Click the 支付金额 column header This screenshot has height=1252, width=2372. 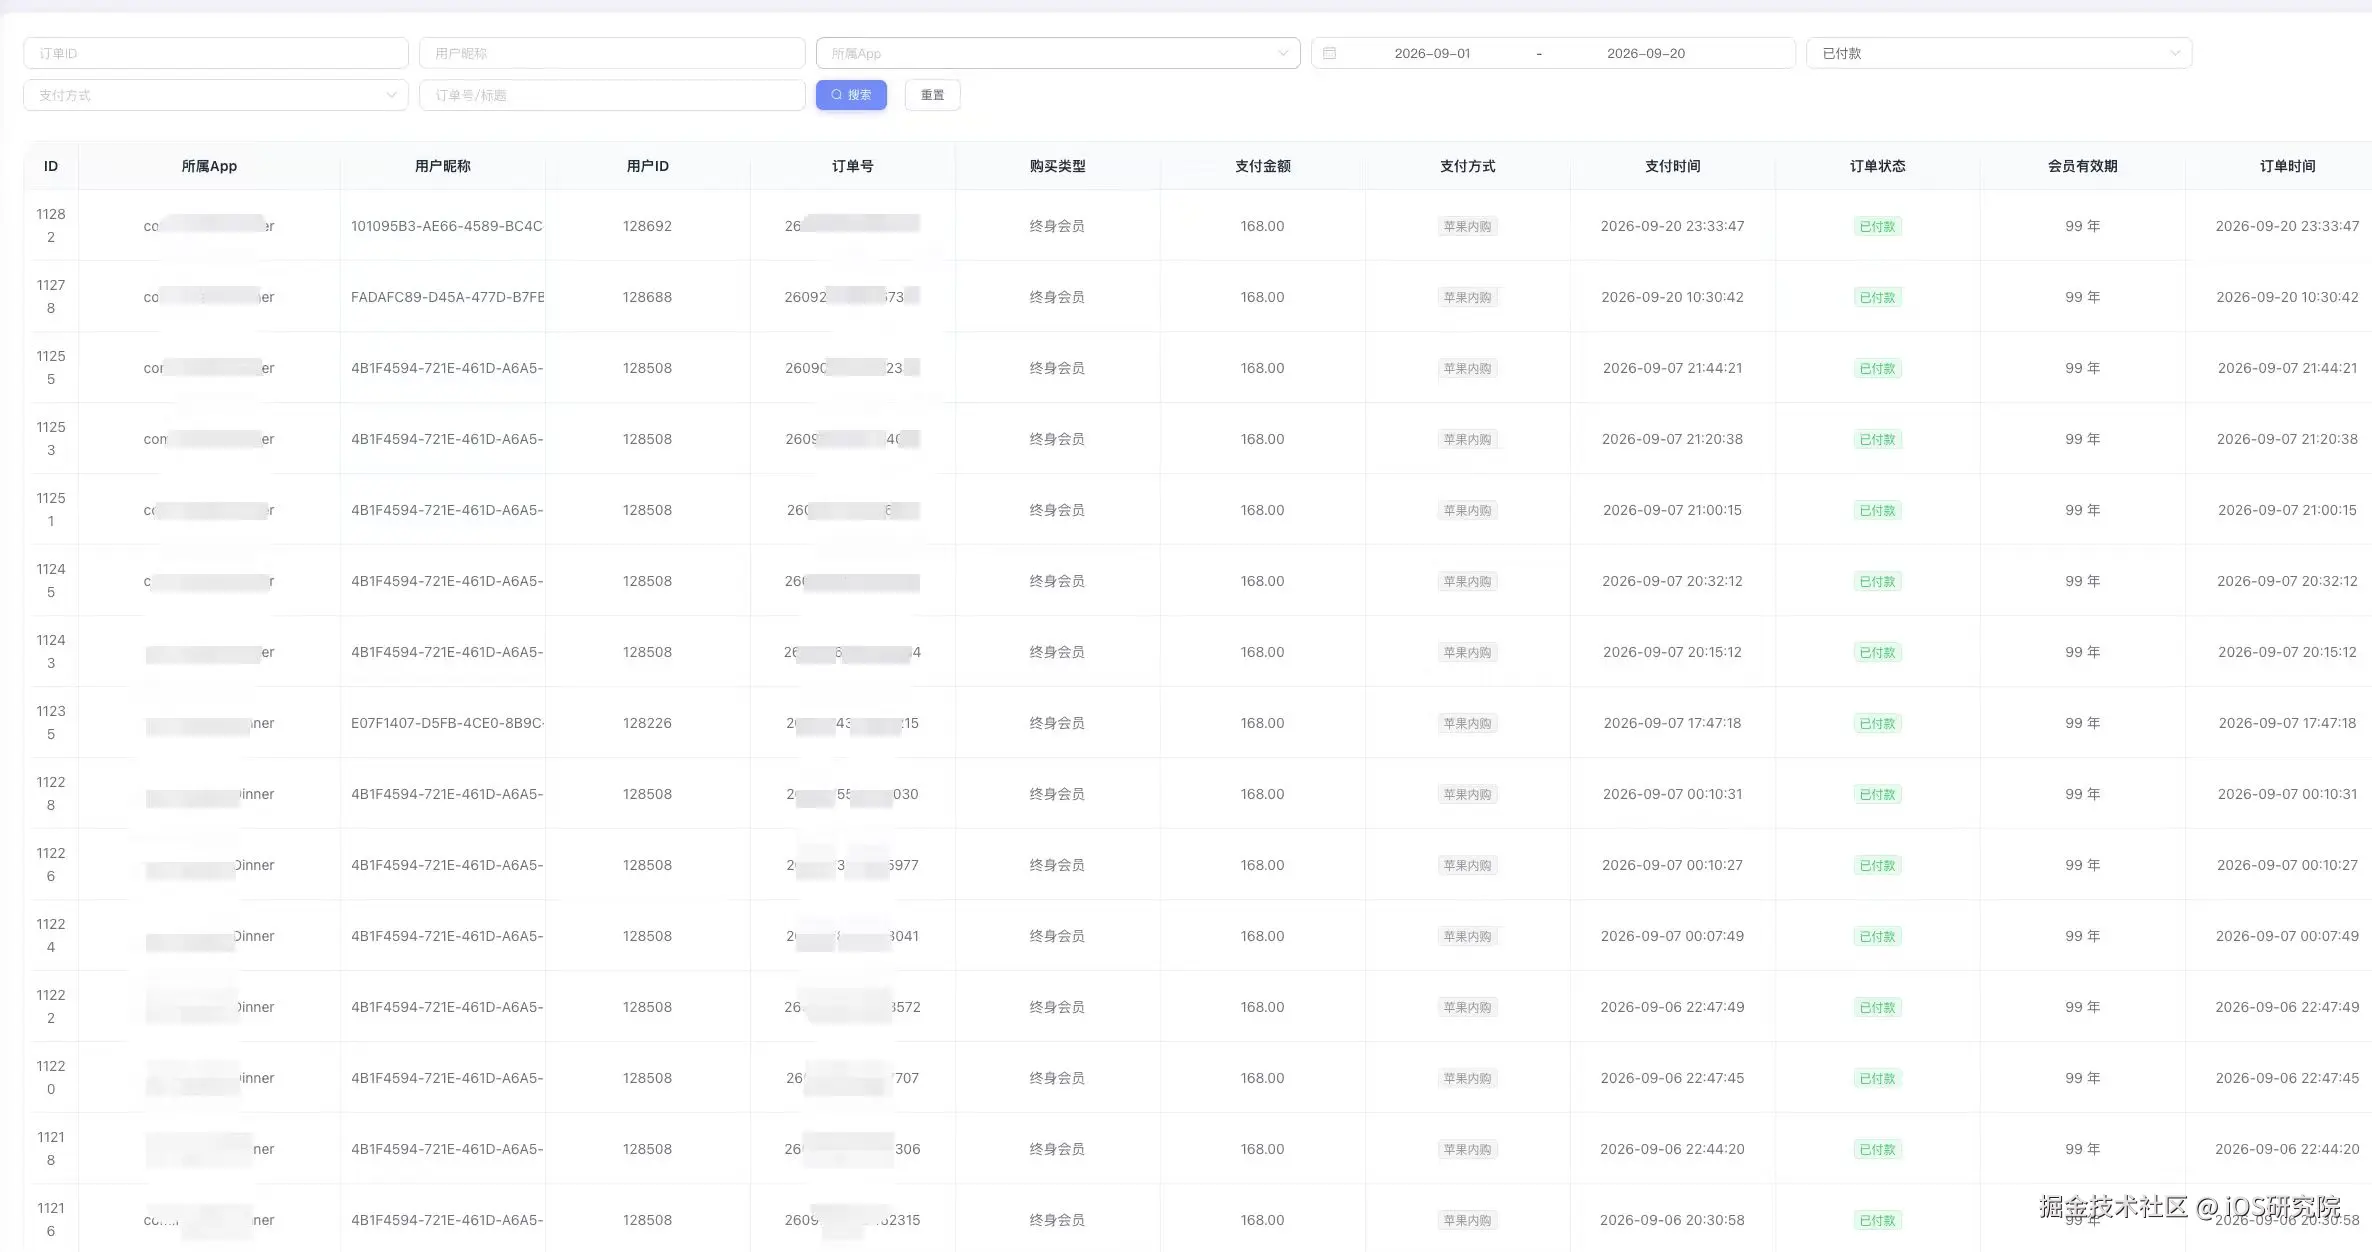1262,166
